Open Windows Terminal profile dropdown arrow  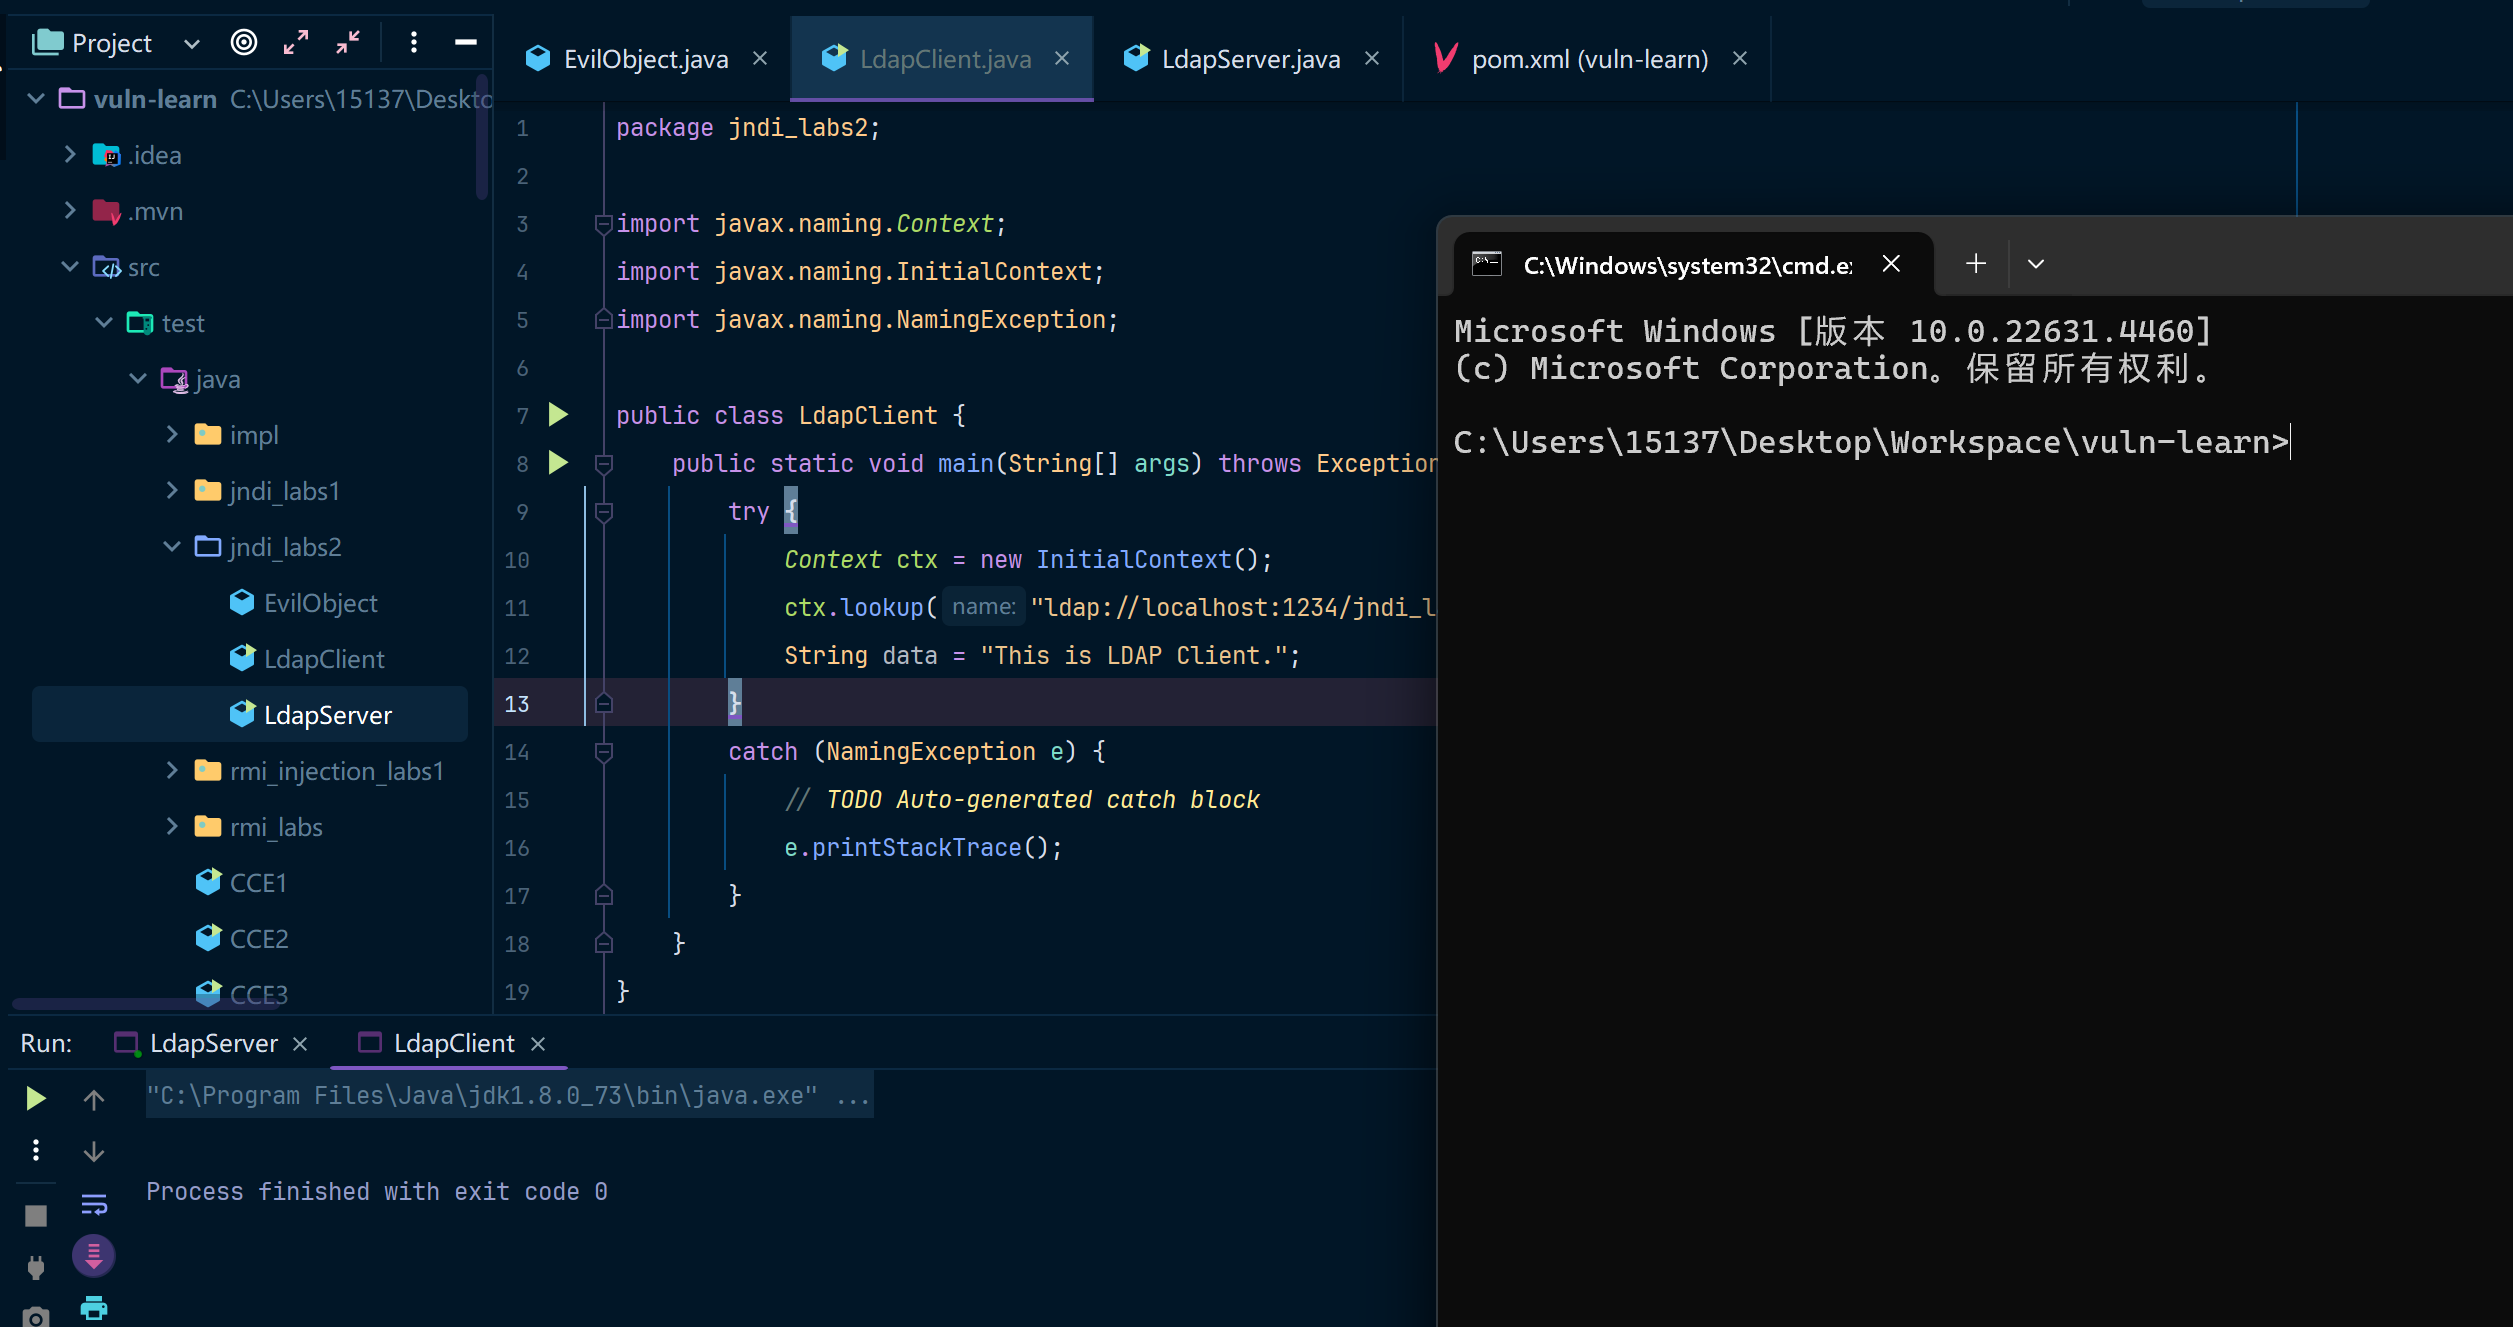[x=2036, y=264]
